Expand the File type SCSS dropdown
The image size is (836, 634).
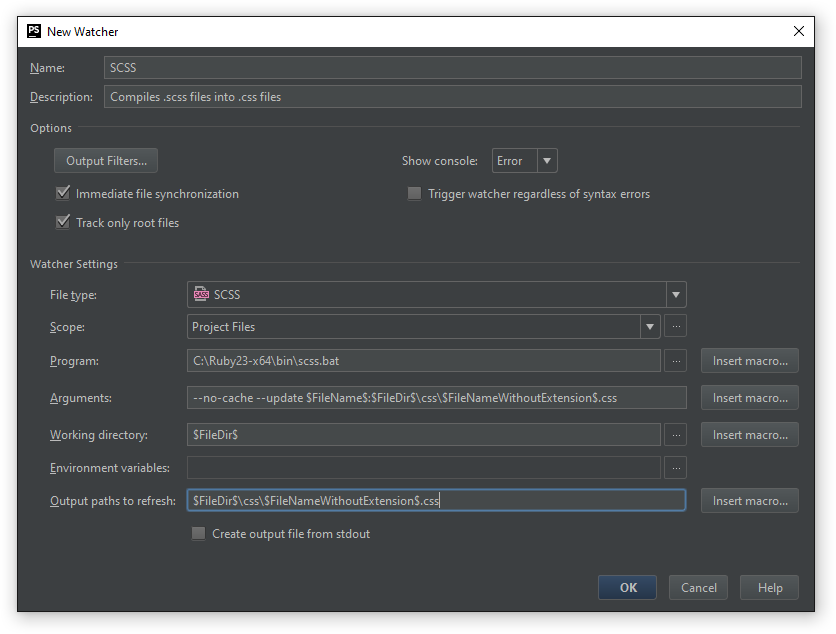tap(676, 295)
